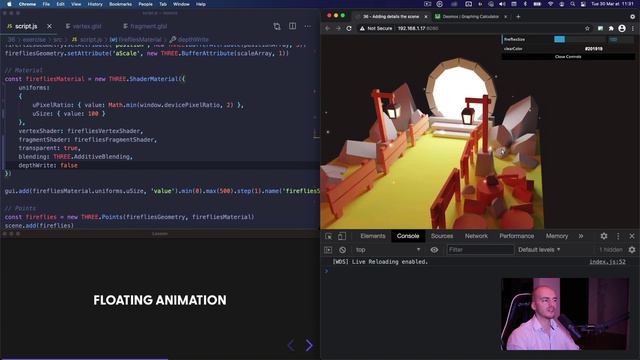Open the DevTools Sources tab
The image size is (640, 360).
click(442, 236)
